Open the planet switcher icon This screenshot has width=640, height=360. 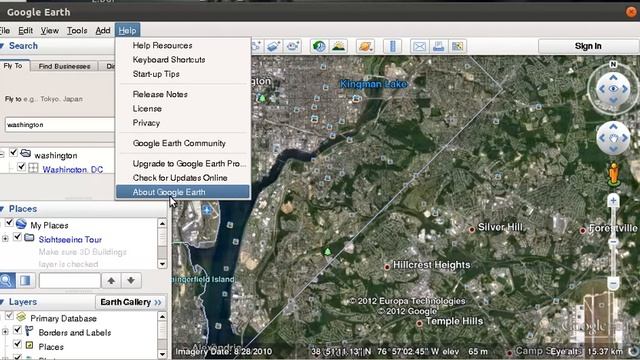pyautogui.click(x=365, y=46)
